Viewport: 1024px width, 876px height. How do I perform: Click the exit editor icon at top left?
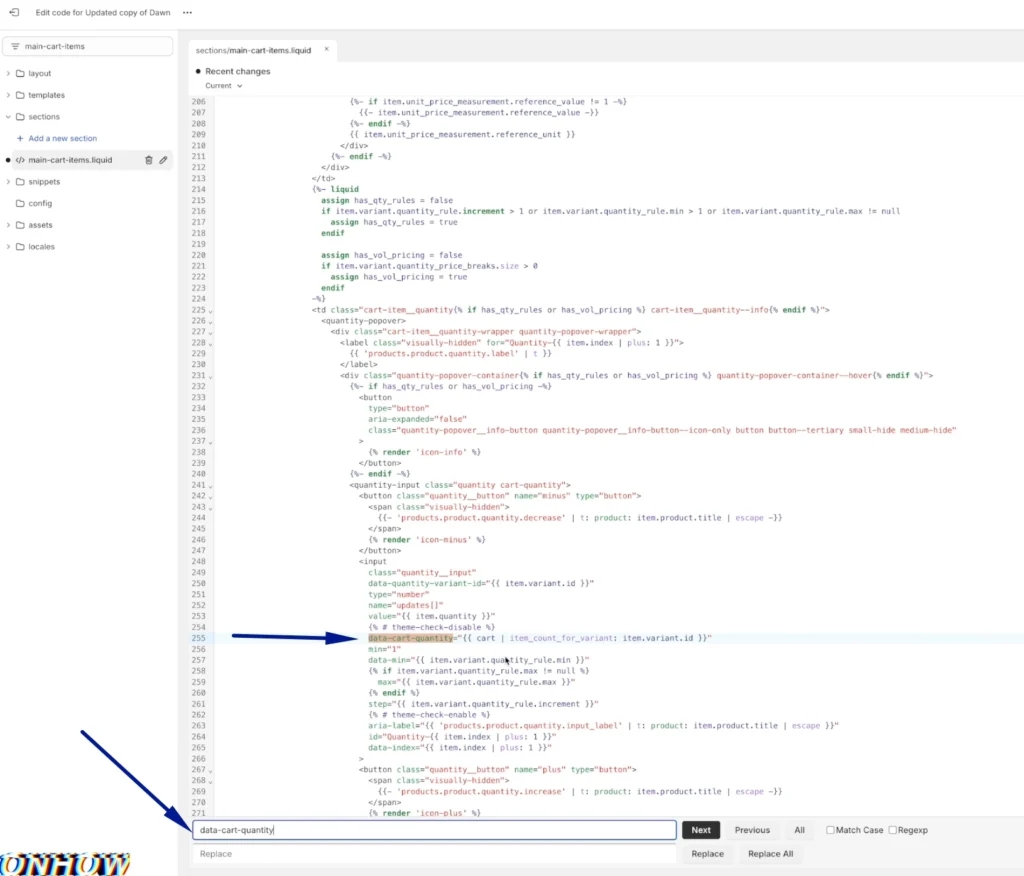click(x=14, y=13)
